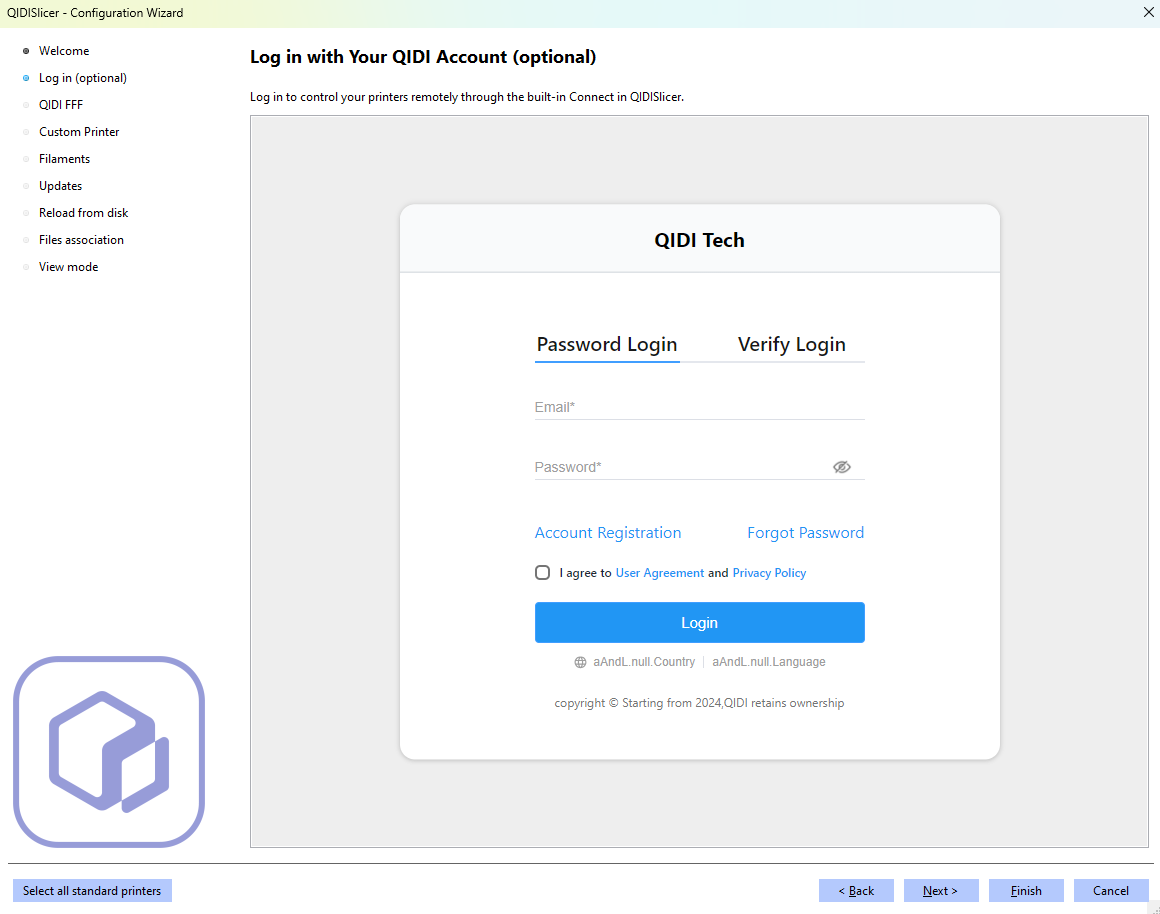Click into the Email field
This screenshot has width=1160, height=914.
point(698,408)
